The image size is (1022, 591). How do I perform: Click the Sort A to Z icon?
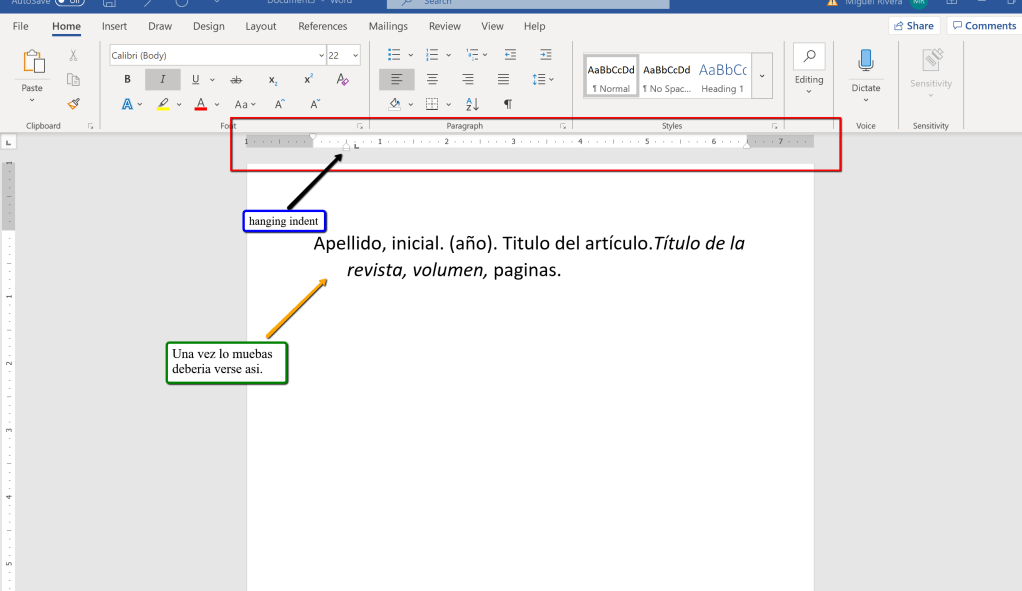(x=473, y=104)
